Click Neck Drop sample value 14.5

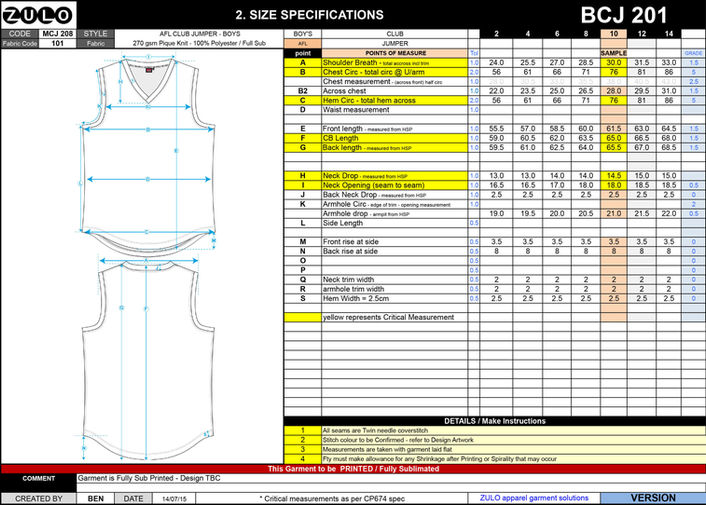point(613,176)
